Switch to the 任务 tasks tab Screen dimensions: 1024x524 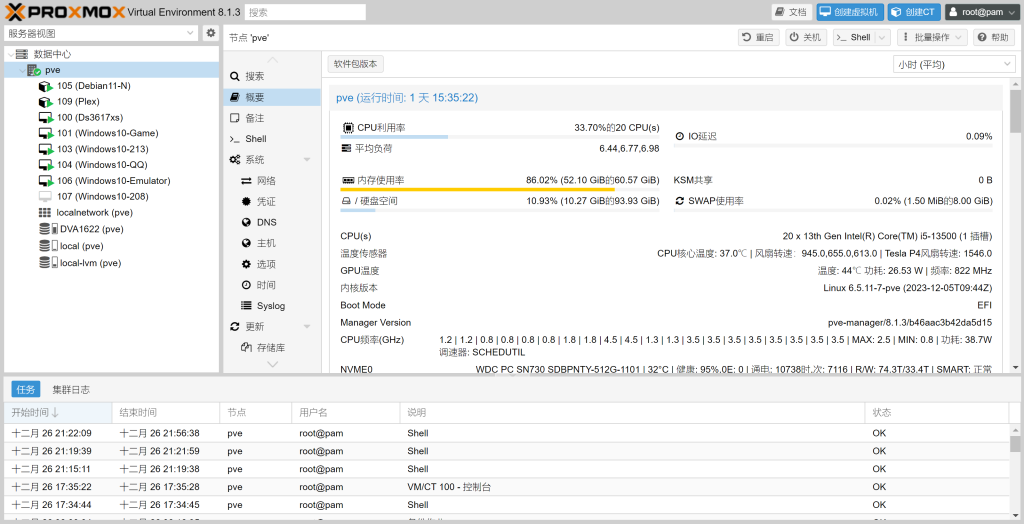[25, 389]
